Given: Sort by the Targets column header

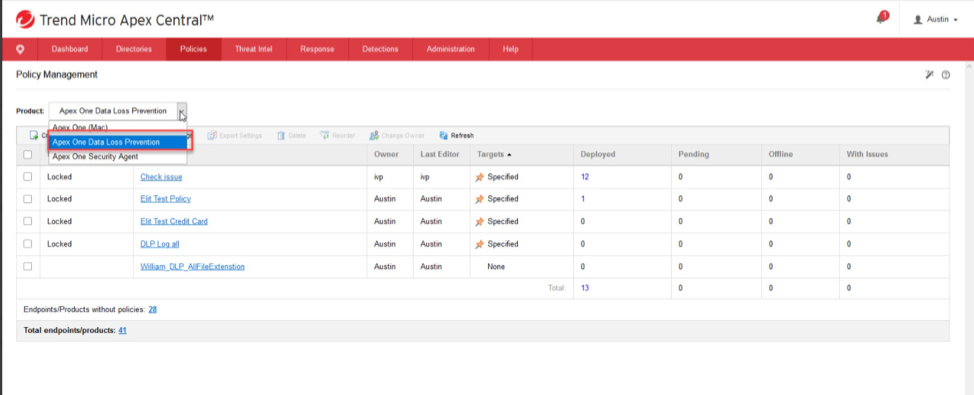Looking at the screenshot, I should (494, 155).
